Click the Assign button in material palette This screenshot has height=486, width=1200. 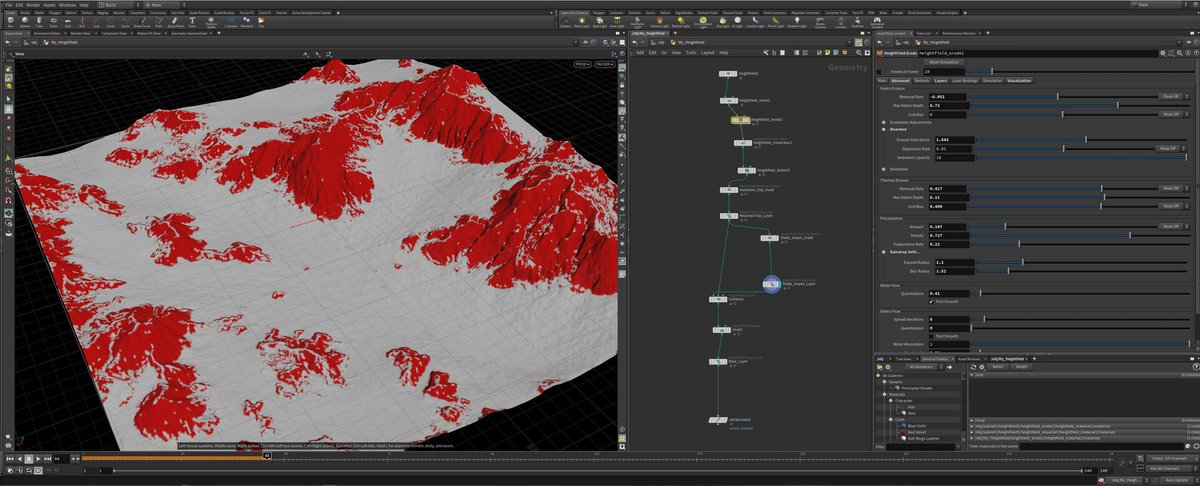1020,367
